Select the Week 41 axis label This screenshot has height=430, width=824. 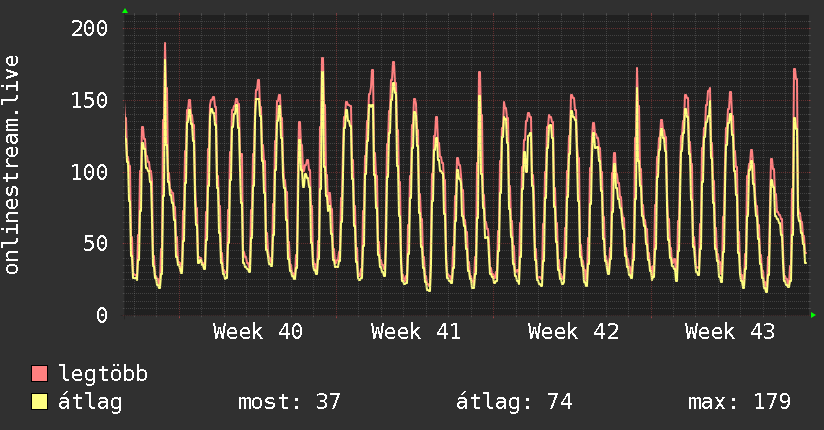415,332
